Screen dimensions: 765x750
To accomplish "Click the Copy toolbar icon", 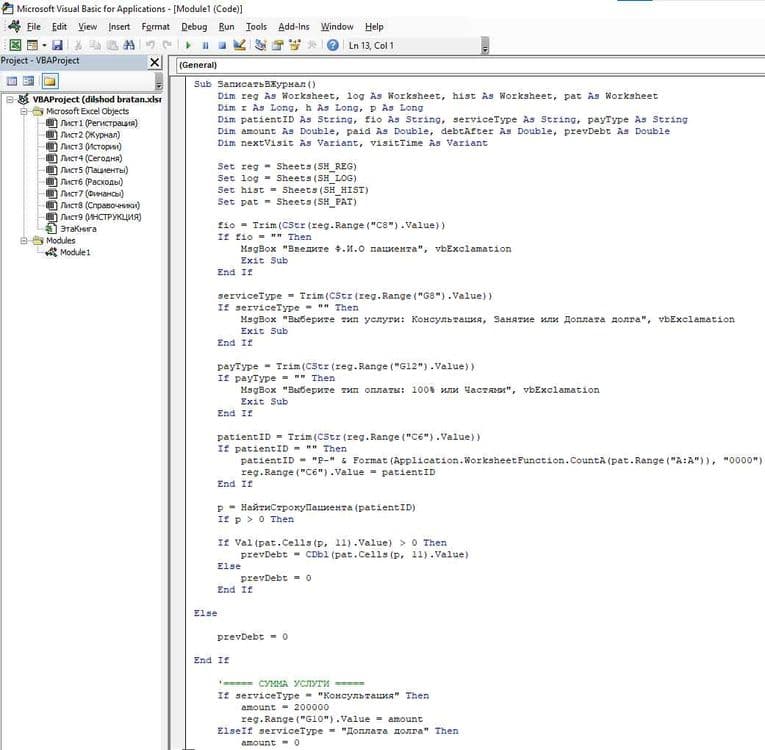I will pos(95,45).
